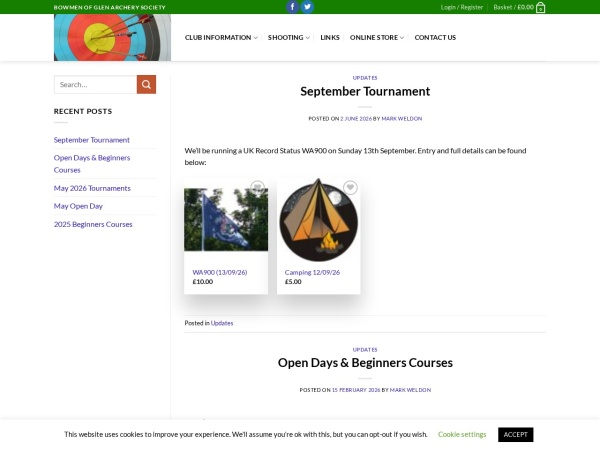Open 2025 Beginners Courses post
Viewport: 600px width, 450px height.
click(x=93, y=224)
